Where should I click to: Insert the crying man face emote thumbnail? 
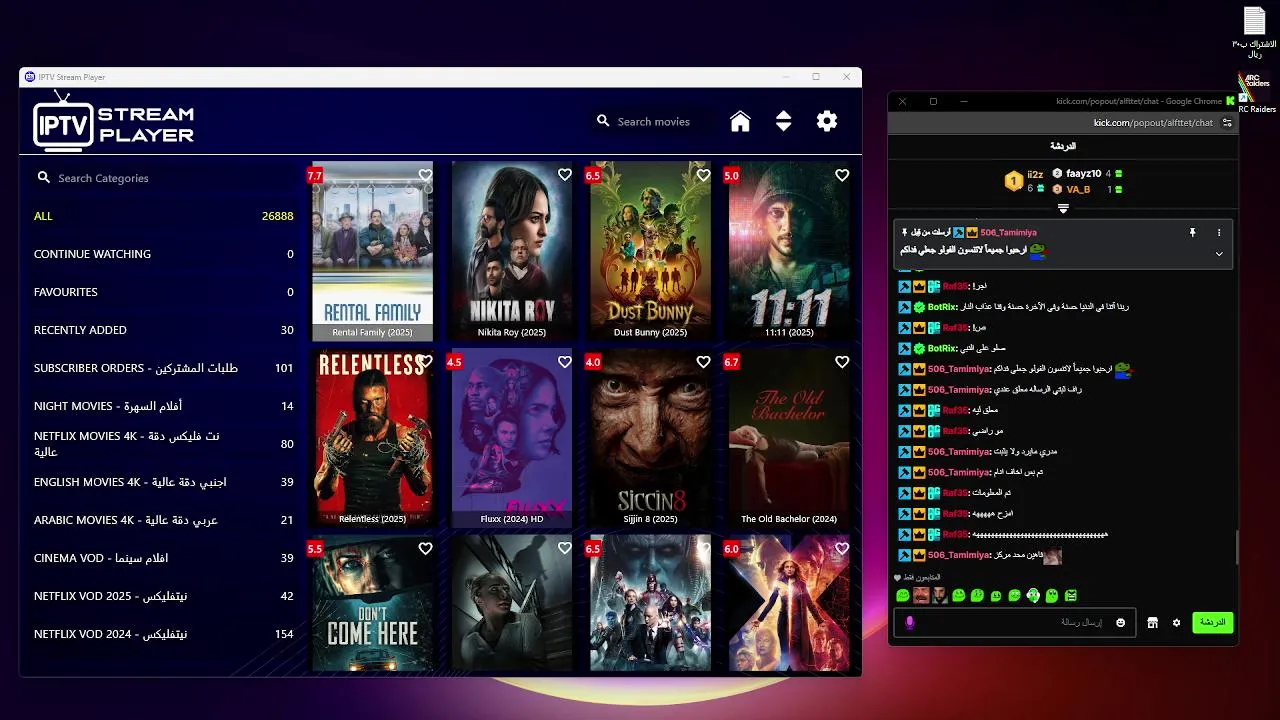pos(921,595)
